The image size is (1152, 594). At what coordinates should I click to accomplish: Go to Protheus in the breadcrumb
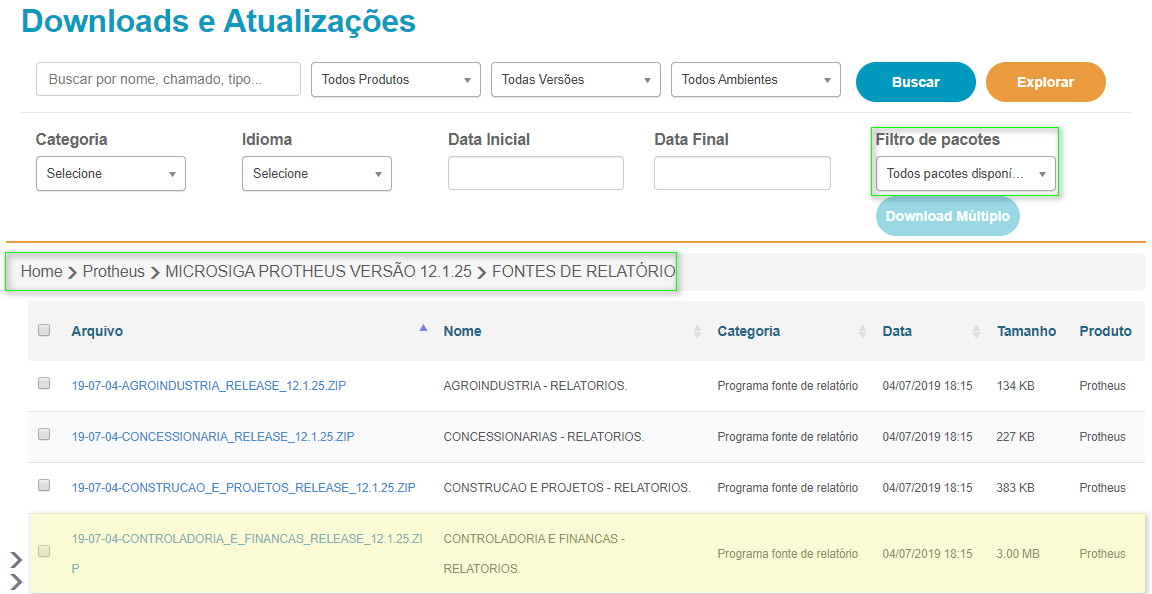114,272
